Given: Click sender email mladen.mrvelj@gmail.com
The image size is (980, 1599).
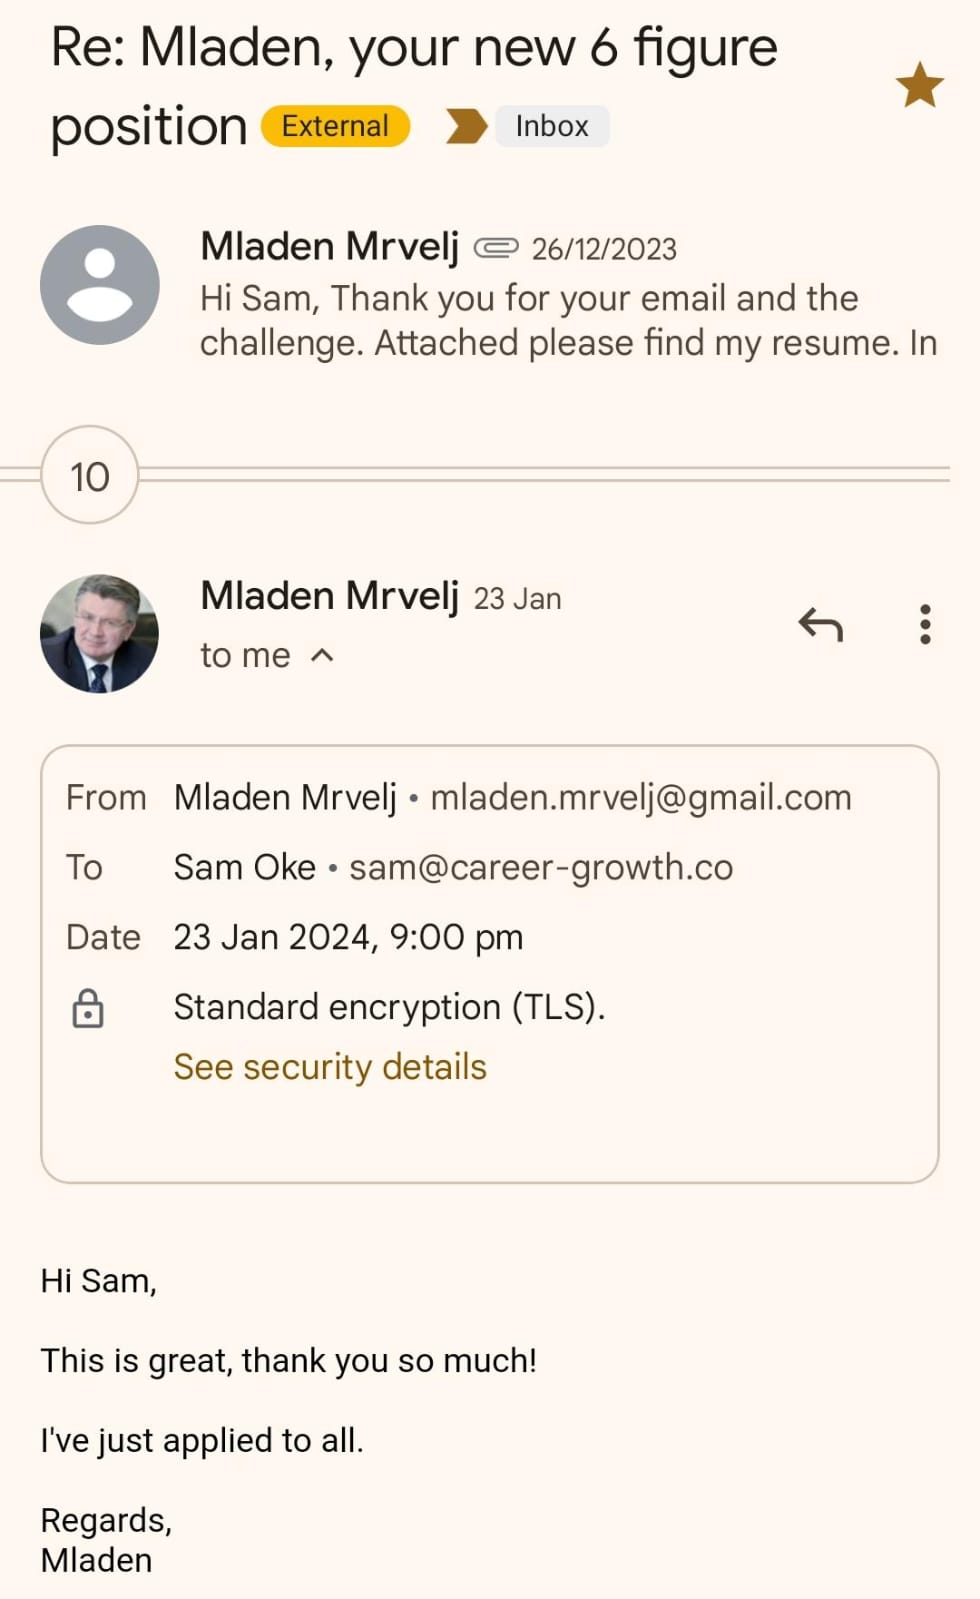Looking at the screenshot, I should coord(641,798).
